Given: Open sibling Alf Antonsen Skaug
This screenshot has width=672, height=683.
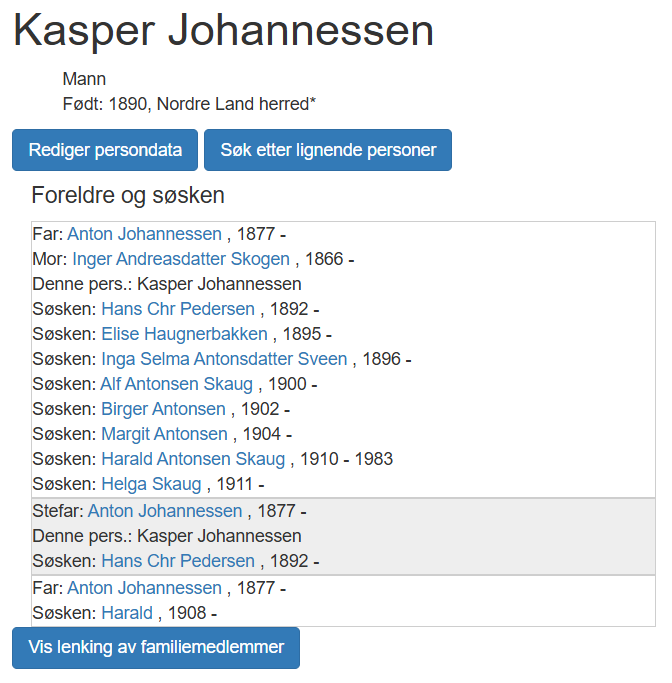Looking at the screenshot, I should tap(176, 384).
